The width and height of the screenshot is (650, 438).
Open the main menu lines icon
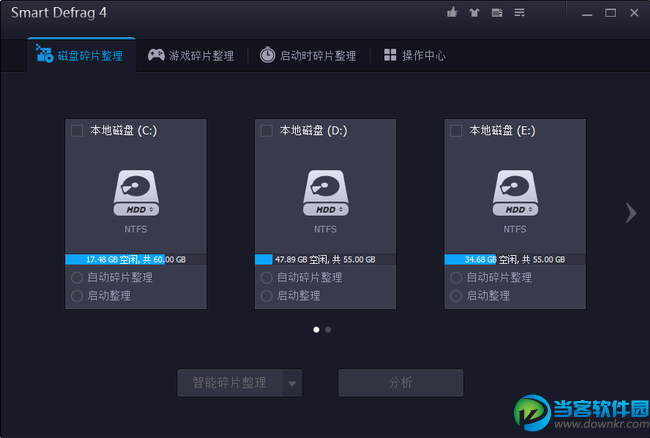(x=519, y=13)
